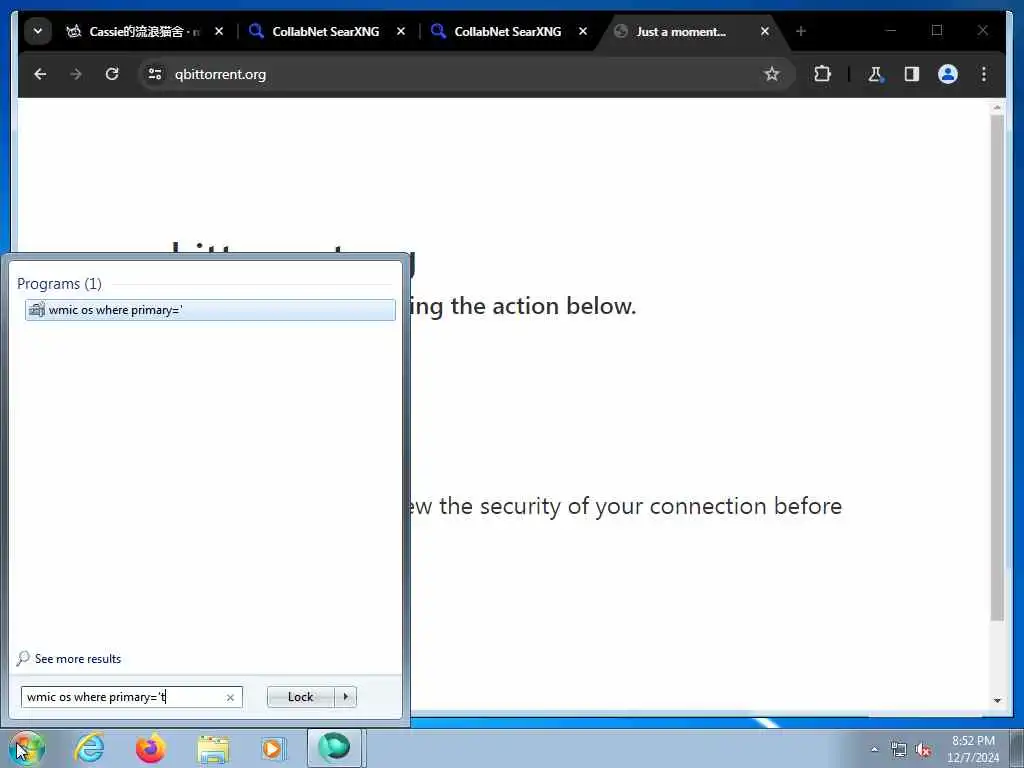This screenshot has height=768, width=1024.
Task: Open Chrome three-dot menu
Action: point(984,74)
